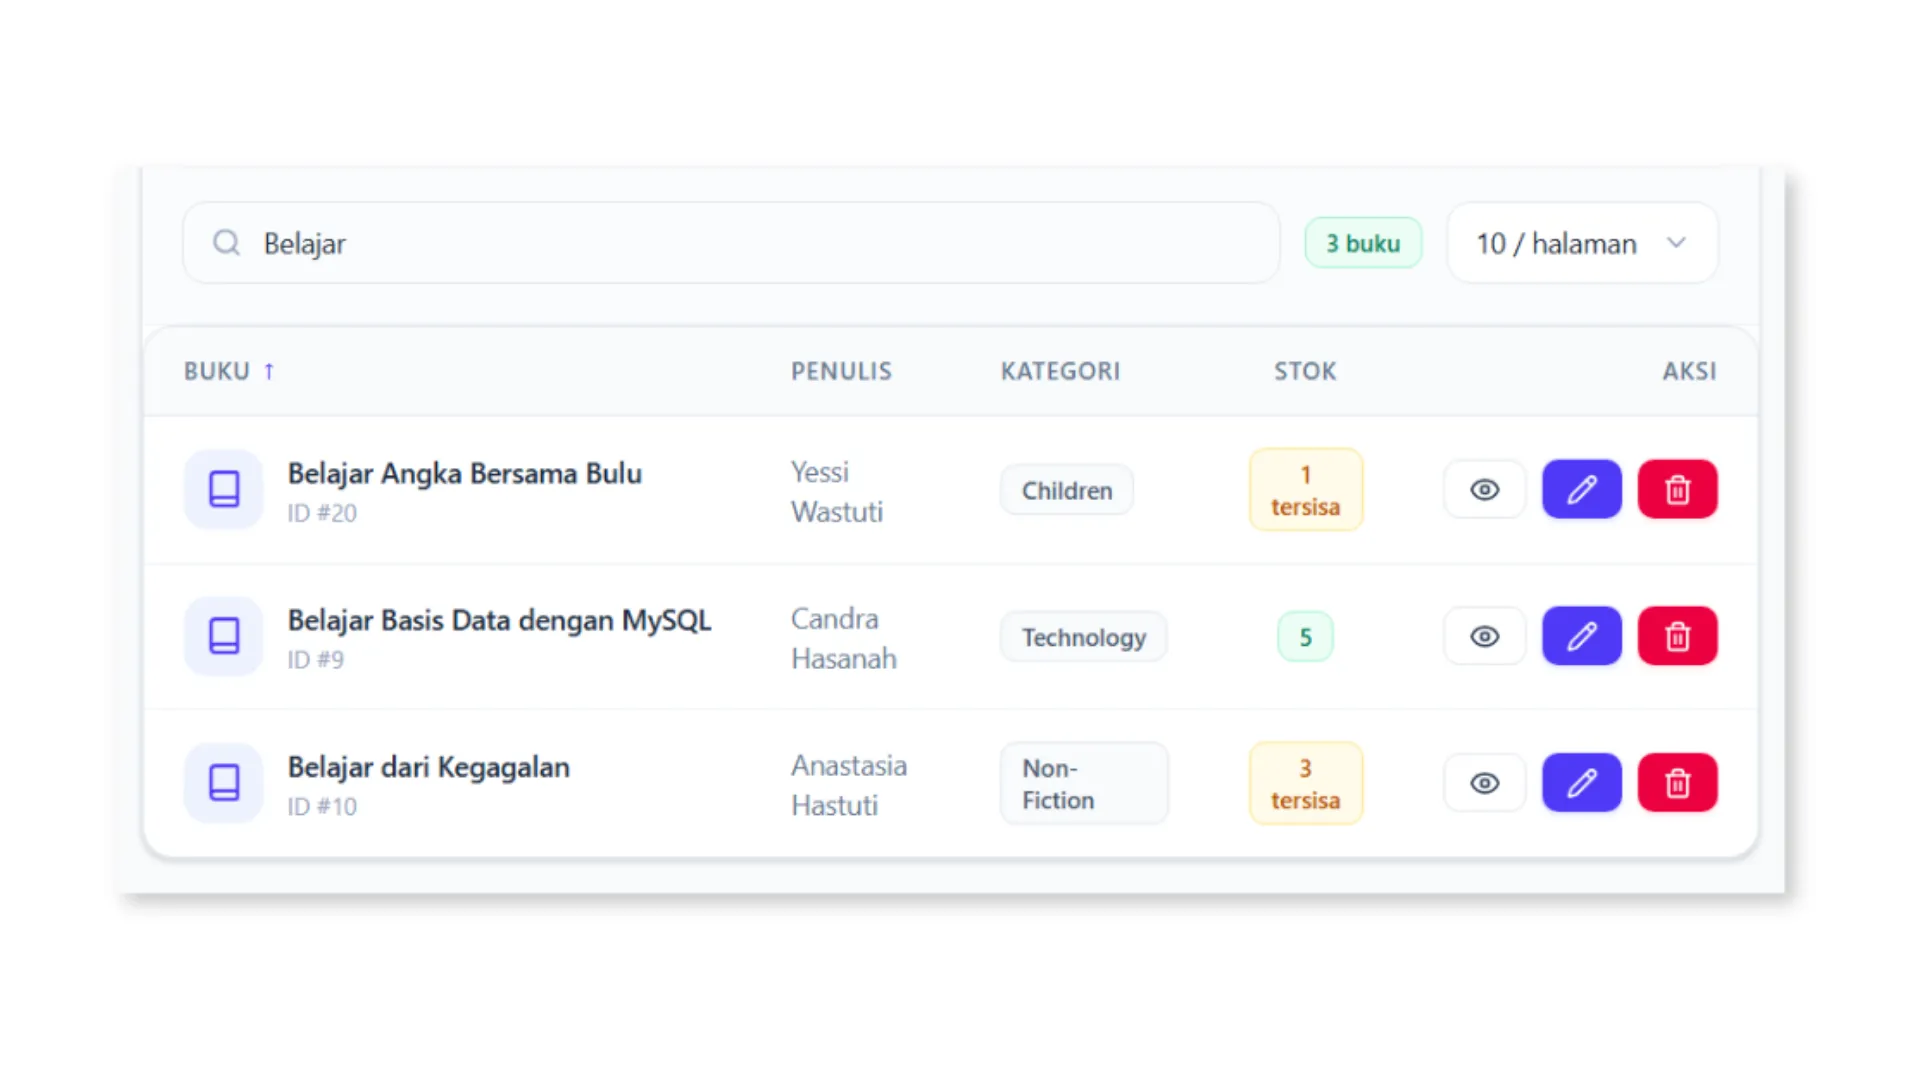Click the search magnifier icon
1920x1080 pixels.
(227, 243)
